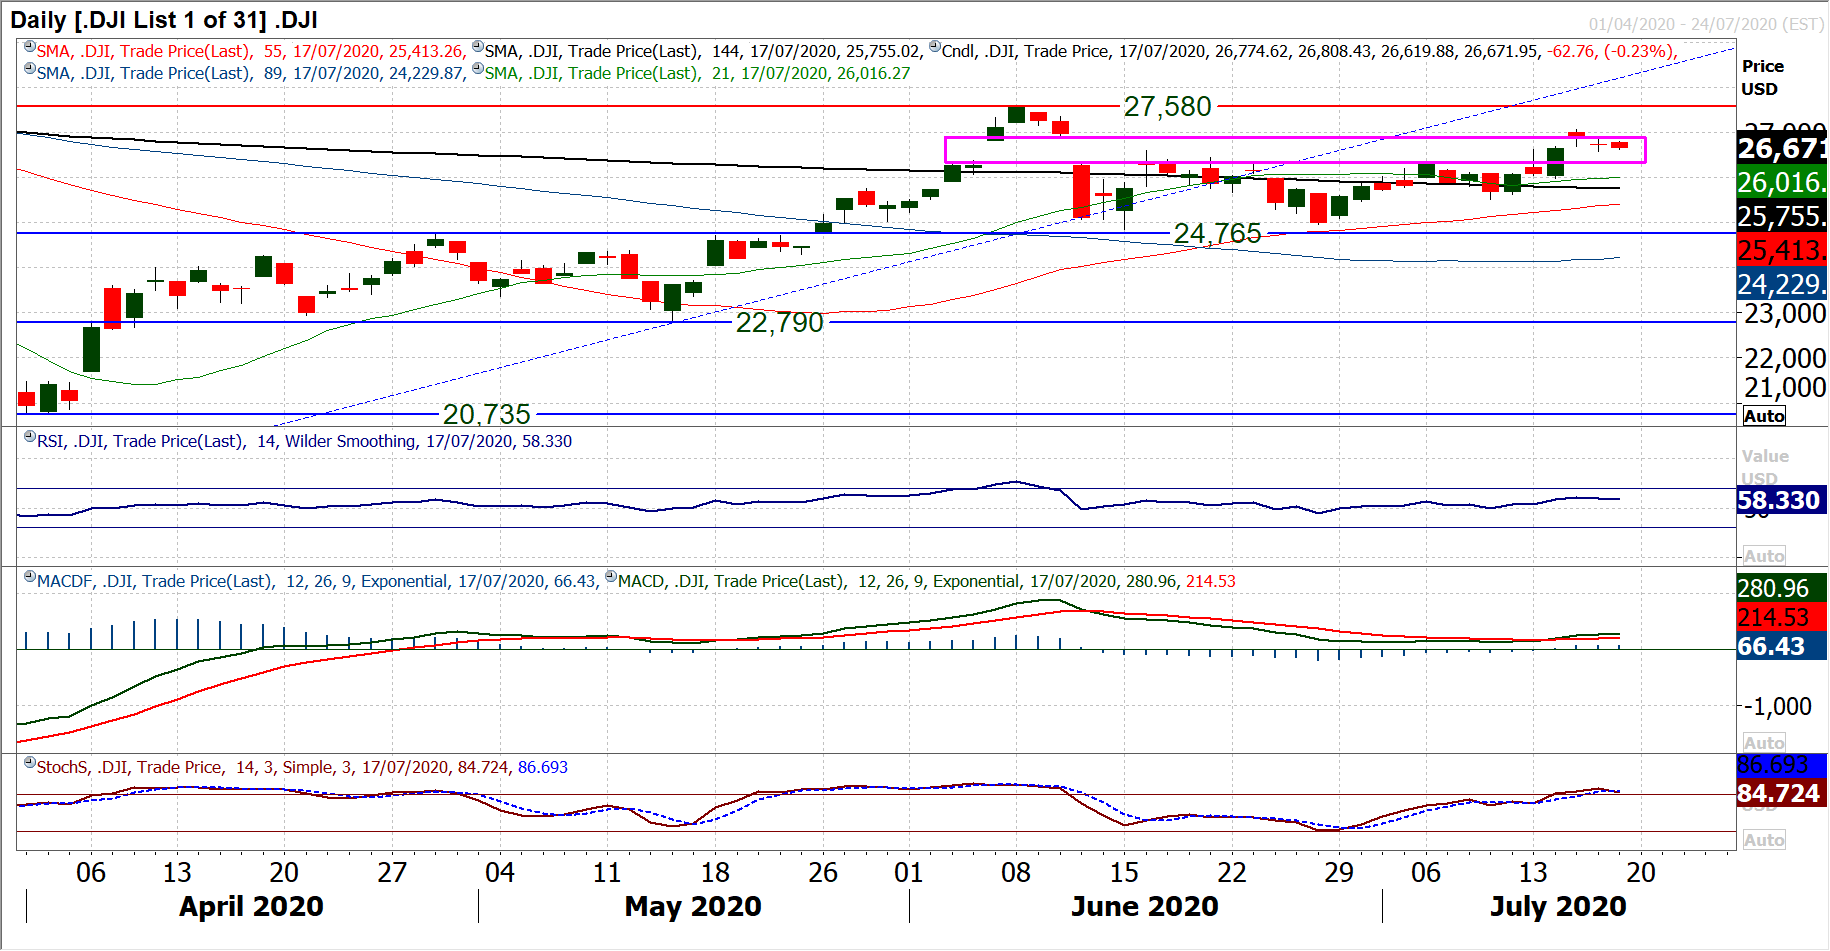Click the 21,000 price axis label
This screenshot has width=1830, height=951.
click(1785, 388)
